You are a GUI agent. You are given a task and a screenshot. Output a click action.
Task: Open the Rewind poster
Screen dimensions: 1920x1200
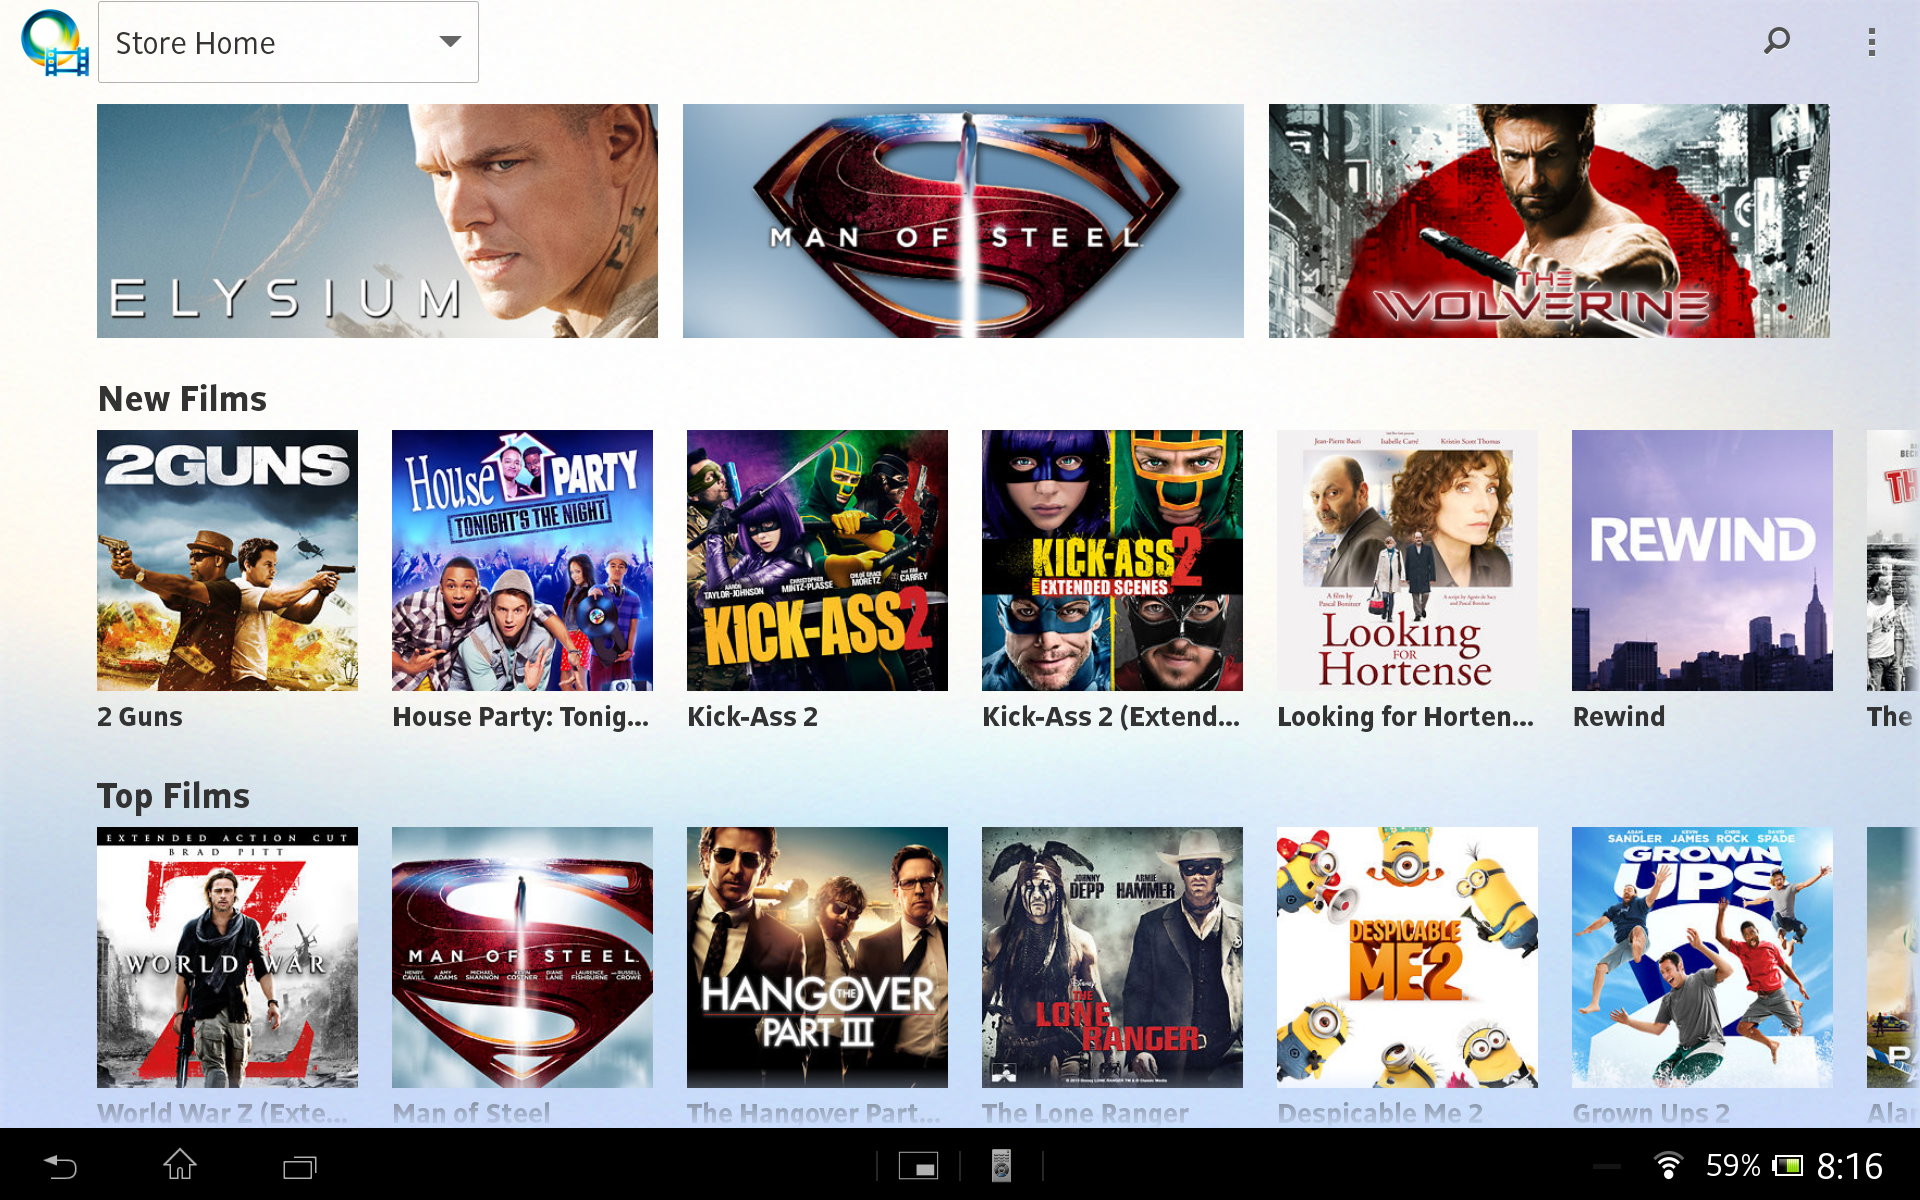1702,560
